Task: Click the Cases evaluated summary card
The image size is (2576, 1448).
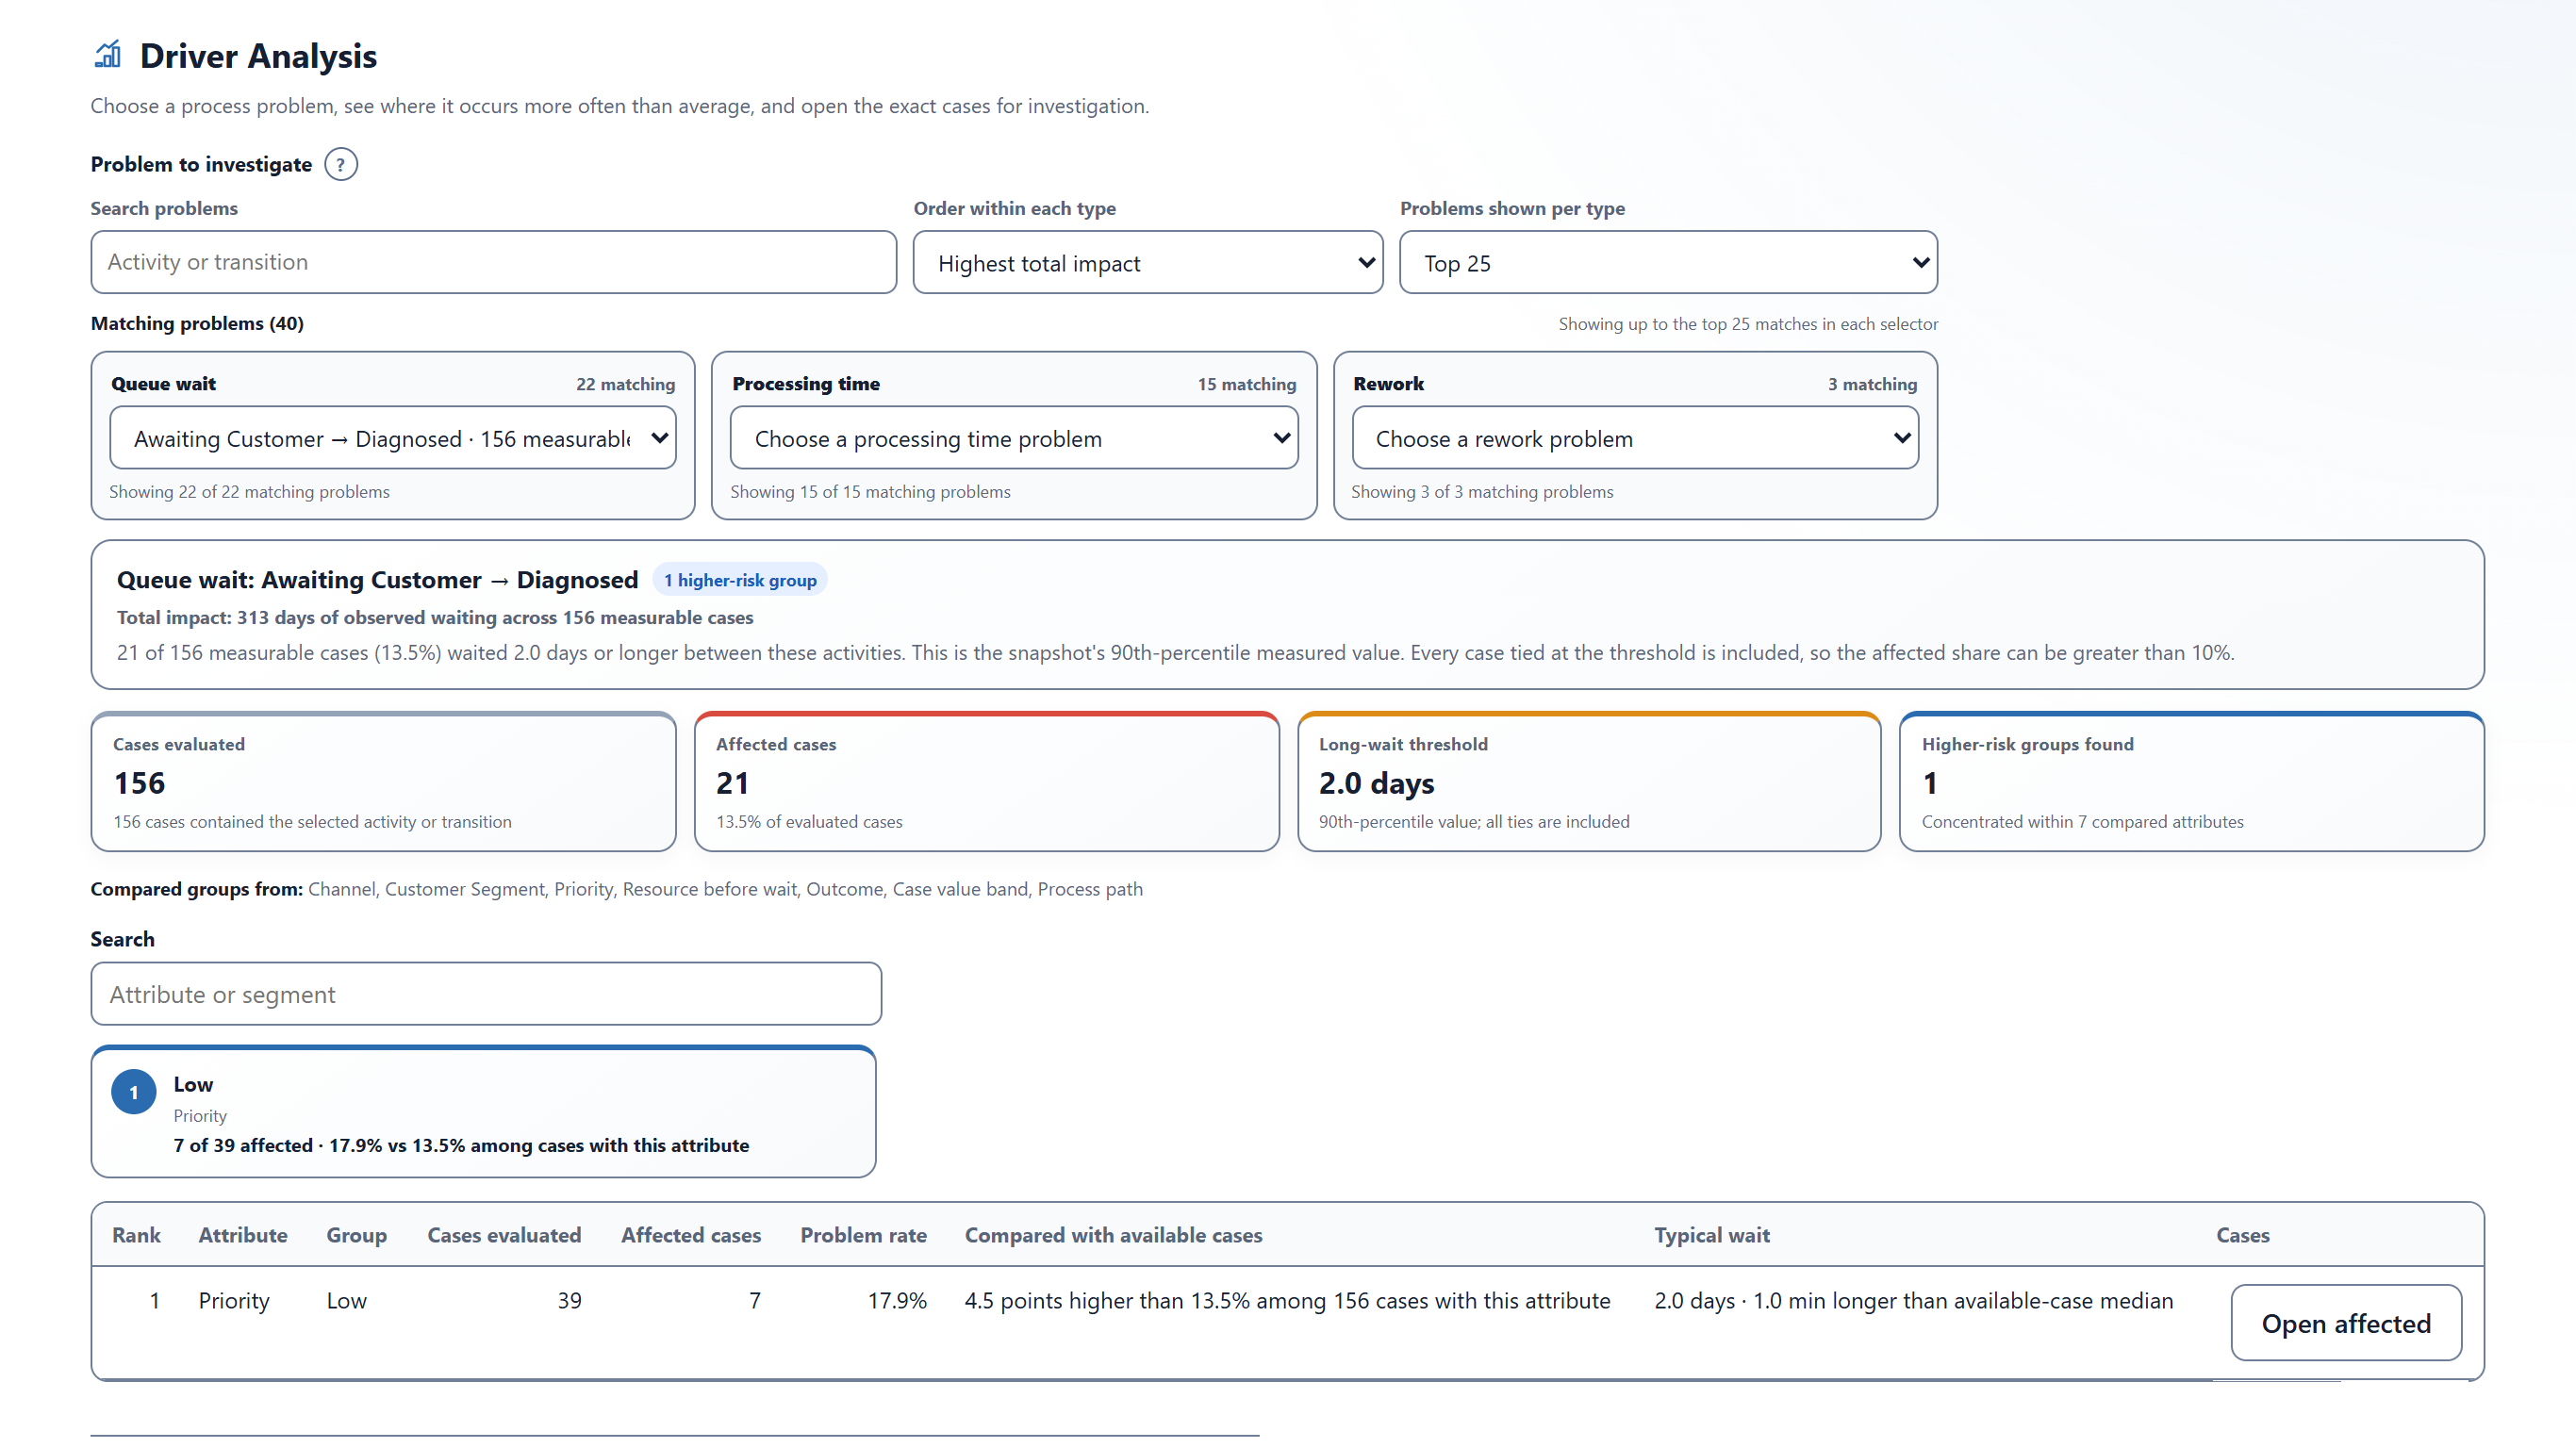Action: click(x=383, y=782)
